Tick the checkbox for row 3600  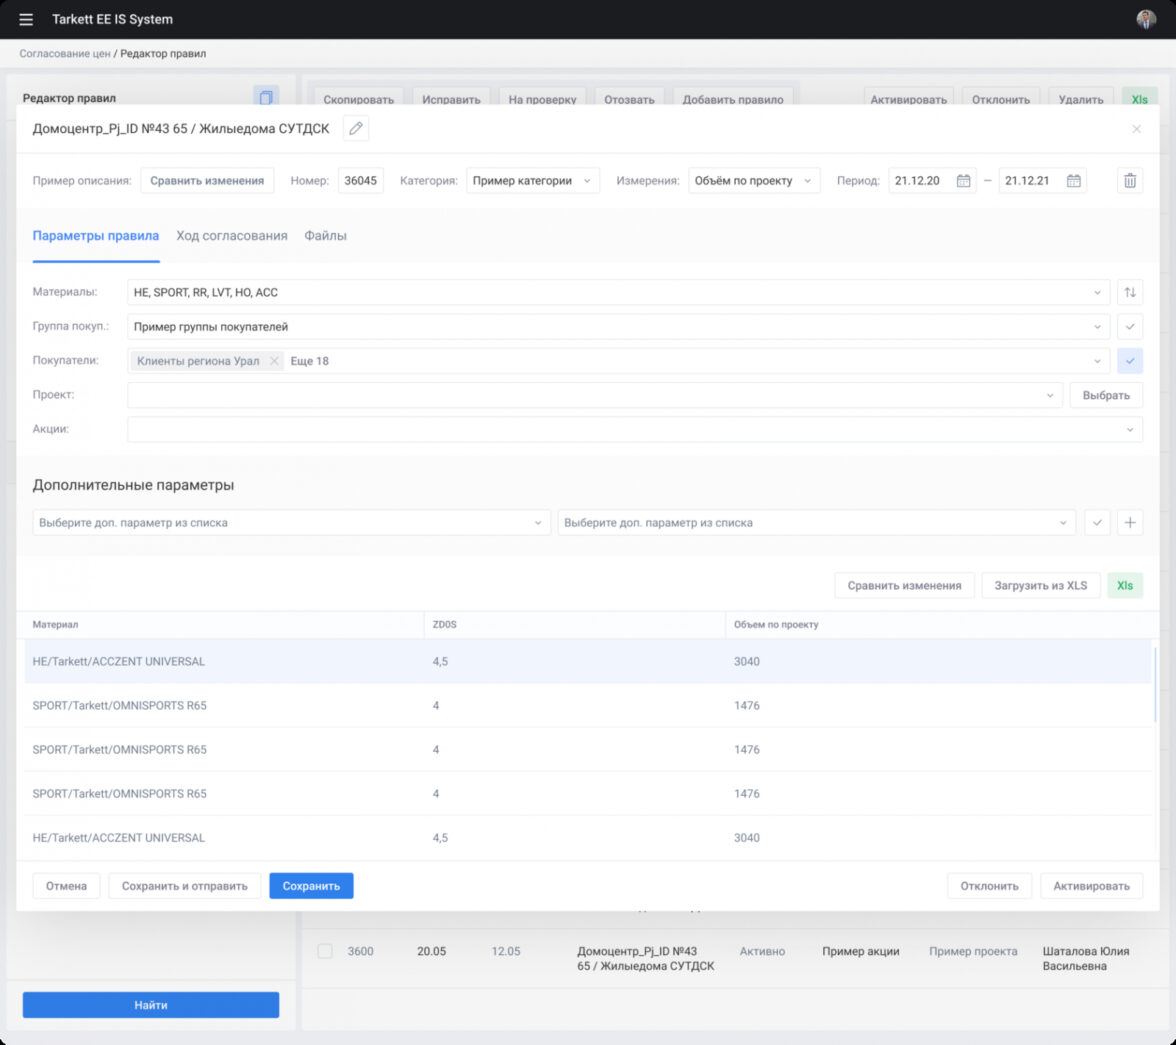point(325,951)
